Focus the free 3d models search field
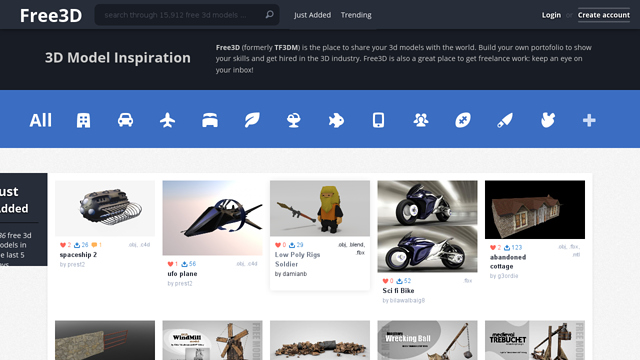 180,15
